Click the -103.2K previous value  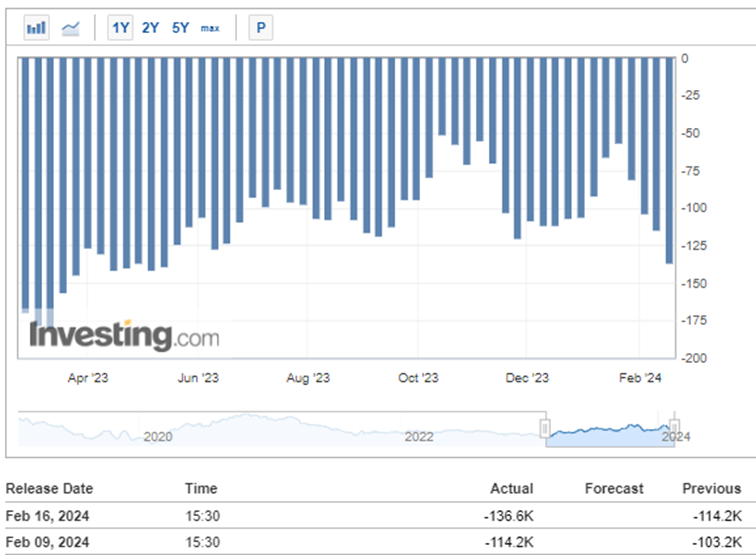point(717,542)
